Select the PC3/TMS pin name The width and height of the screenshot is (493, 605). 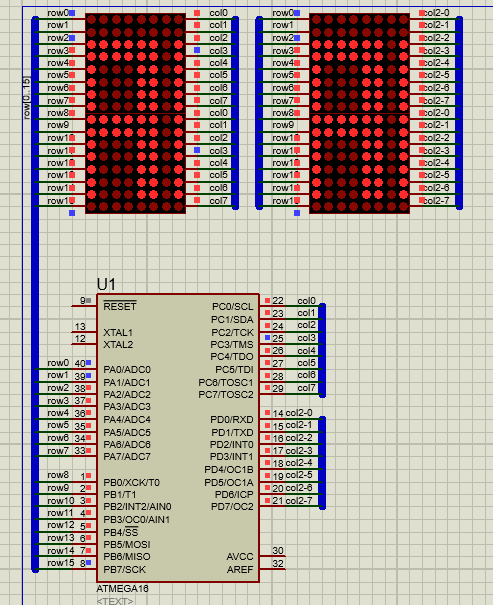pos(232,344)
